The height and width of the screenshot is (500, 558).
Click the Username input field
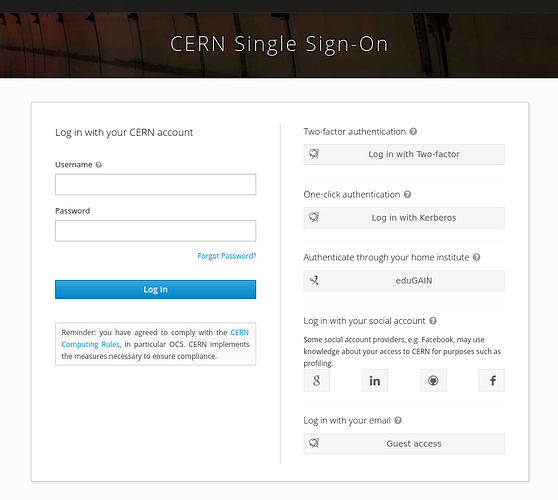(x=156, y=184)
